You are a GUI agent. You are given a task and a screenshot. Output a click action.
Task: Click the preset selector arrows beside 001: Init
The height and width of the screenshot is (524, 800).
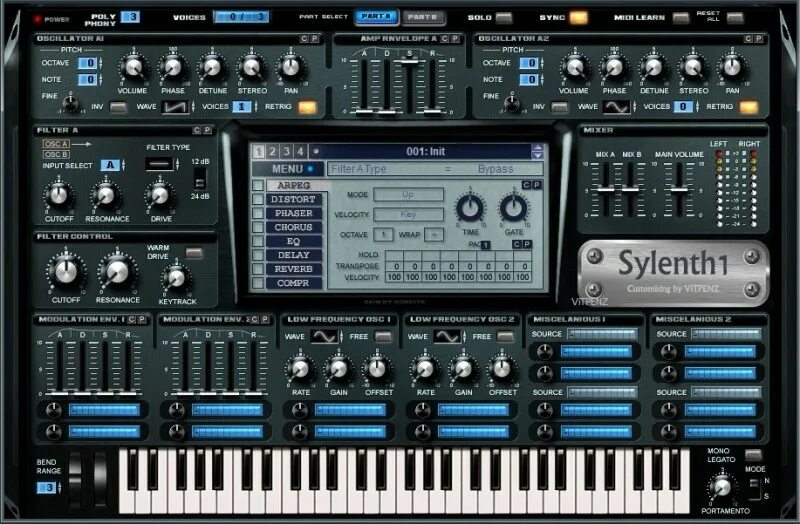(537, 152)
